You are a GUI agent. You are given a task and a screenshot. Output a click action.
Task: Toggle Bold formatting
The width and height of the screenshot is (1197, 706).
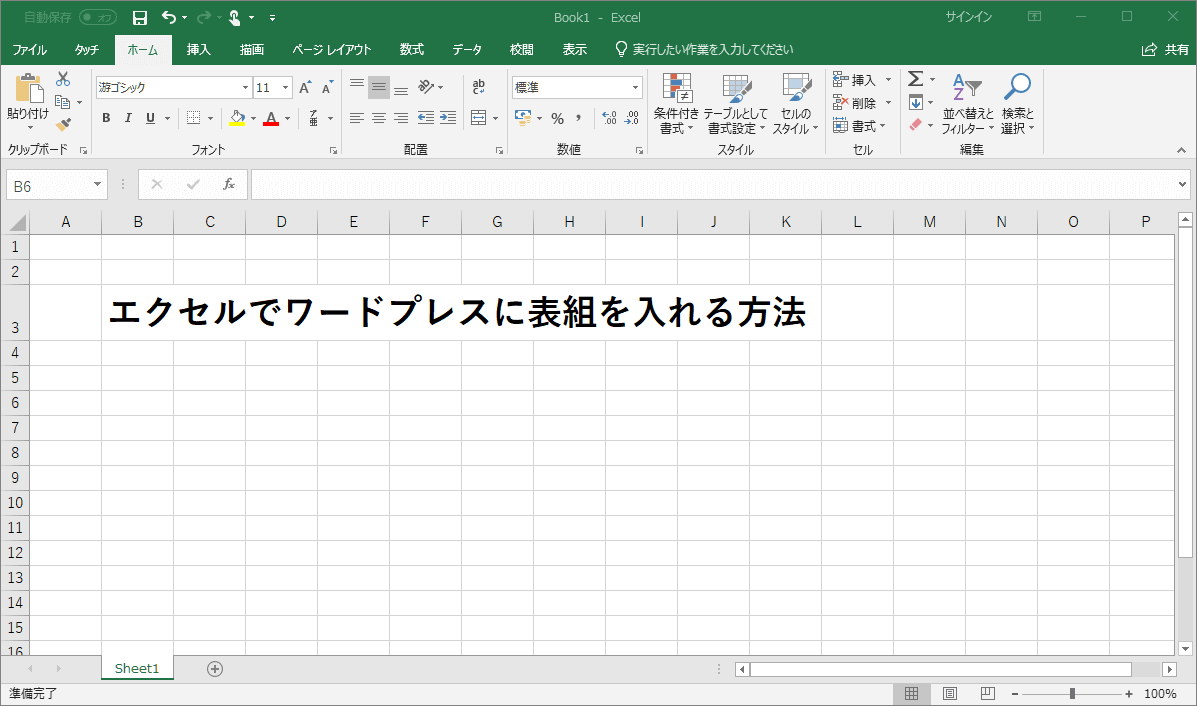click(106, 118)
